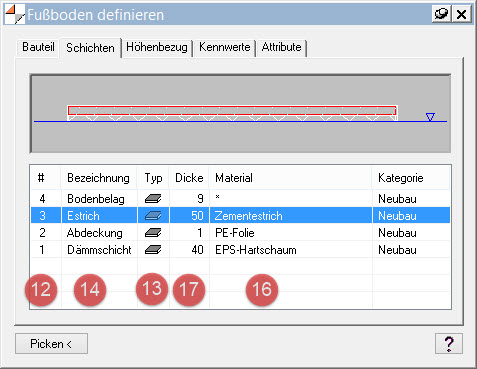Viewport: 477px width, 369px height.
Task: Click the layer type icon for Abdeckung
Action: (x=153, y=233)
